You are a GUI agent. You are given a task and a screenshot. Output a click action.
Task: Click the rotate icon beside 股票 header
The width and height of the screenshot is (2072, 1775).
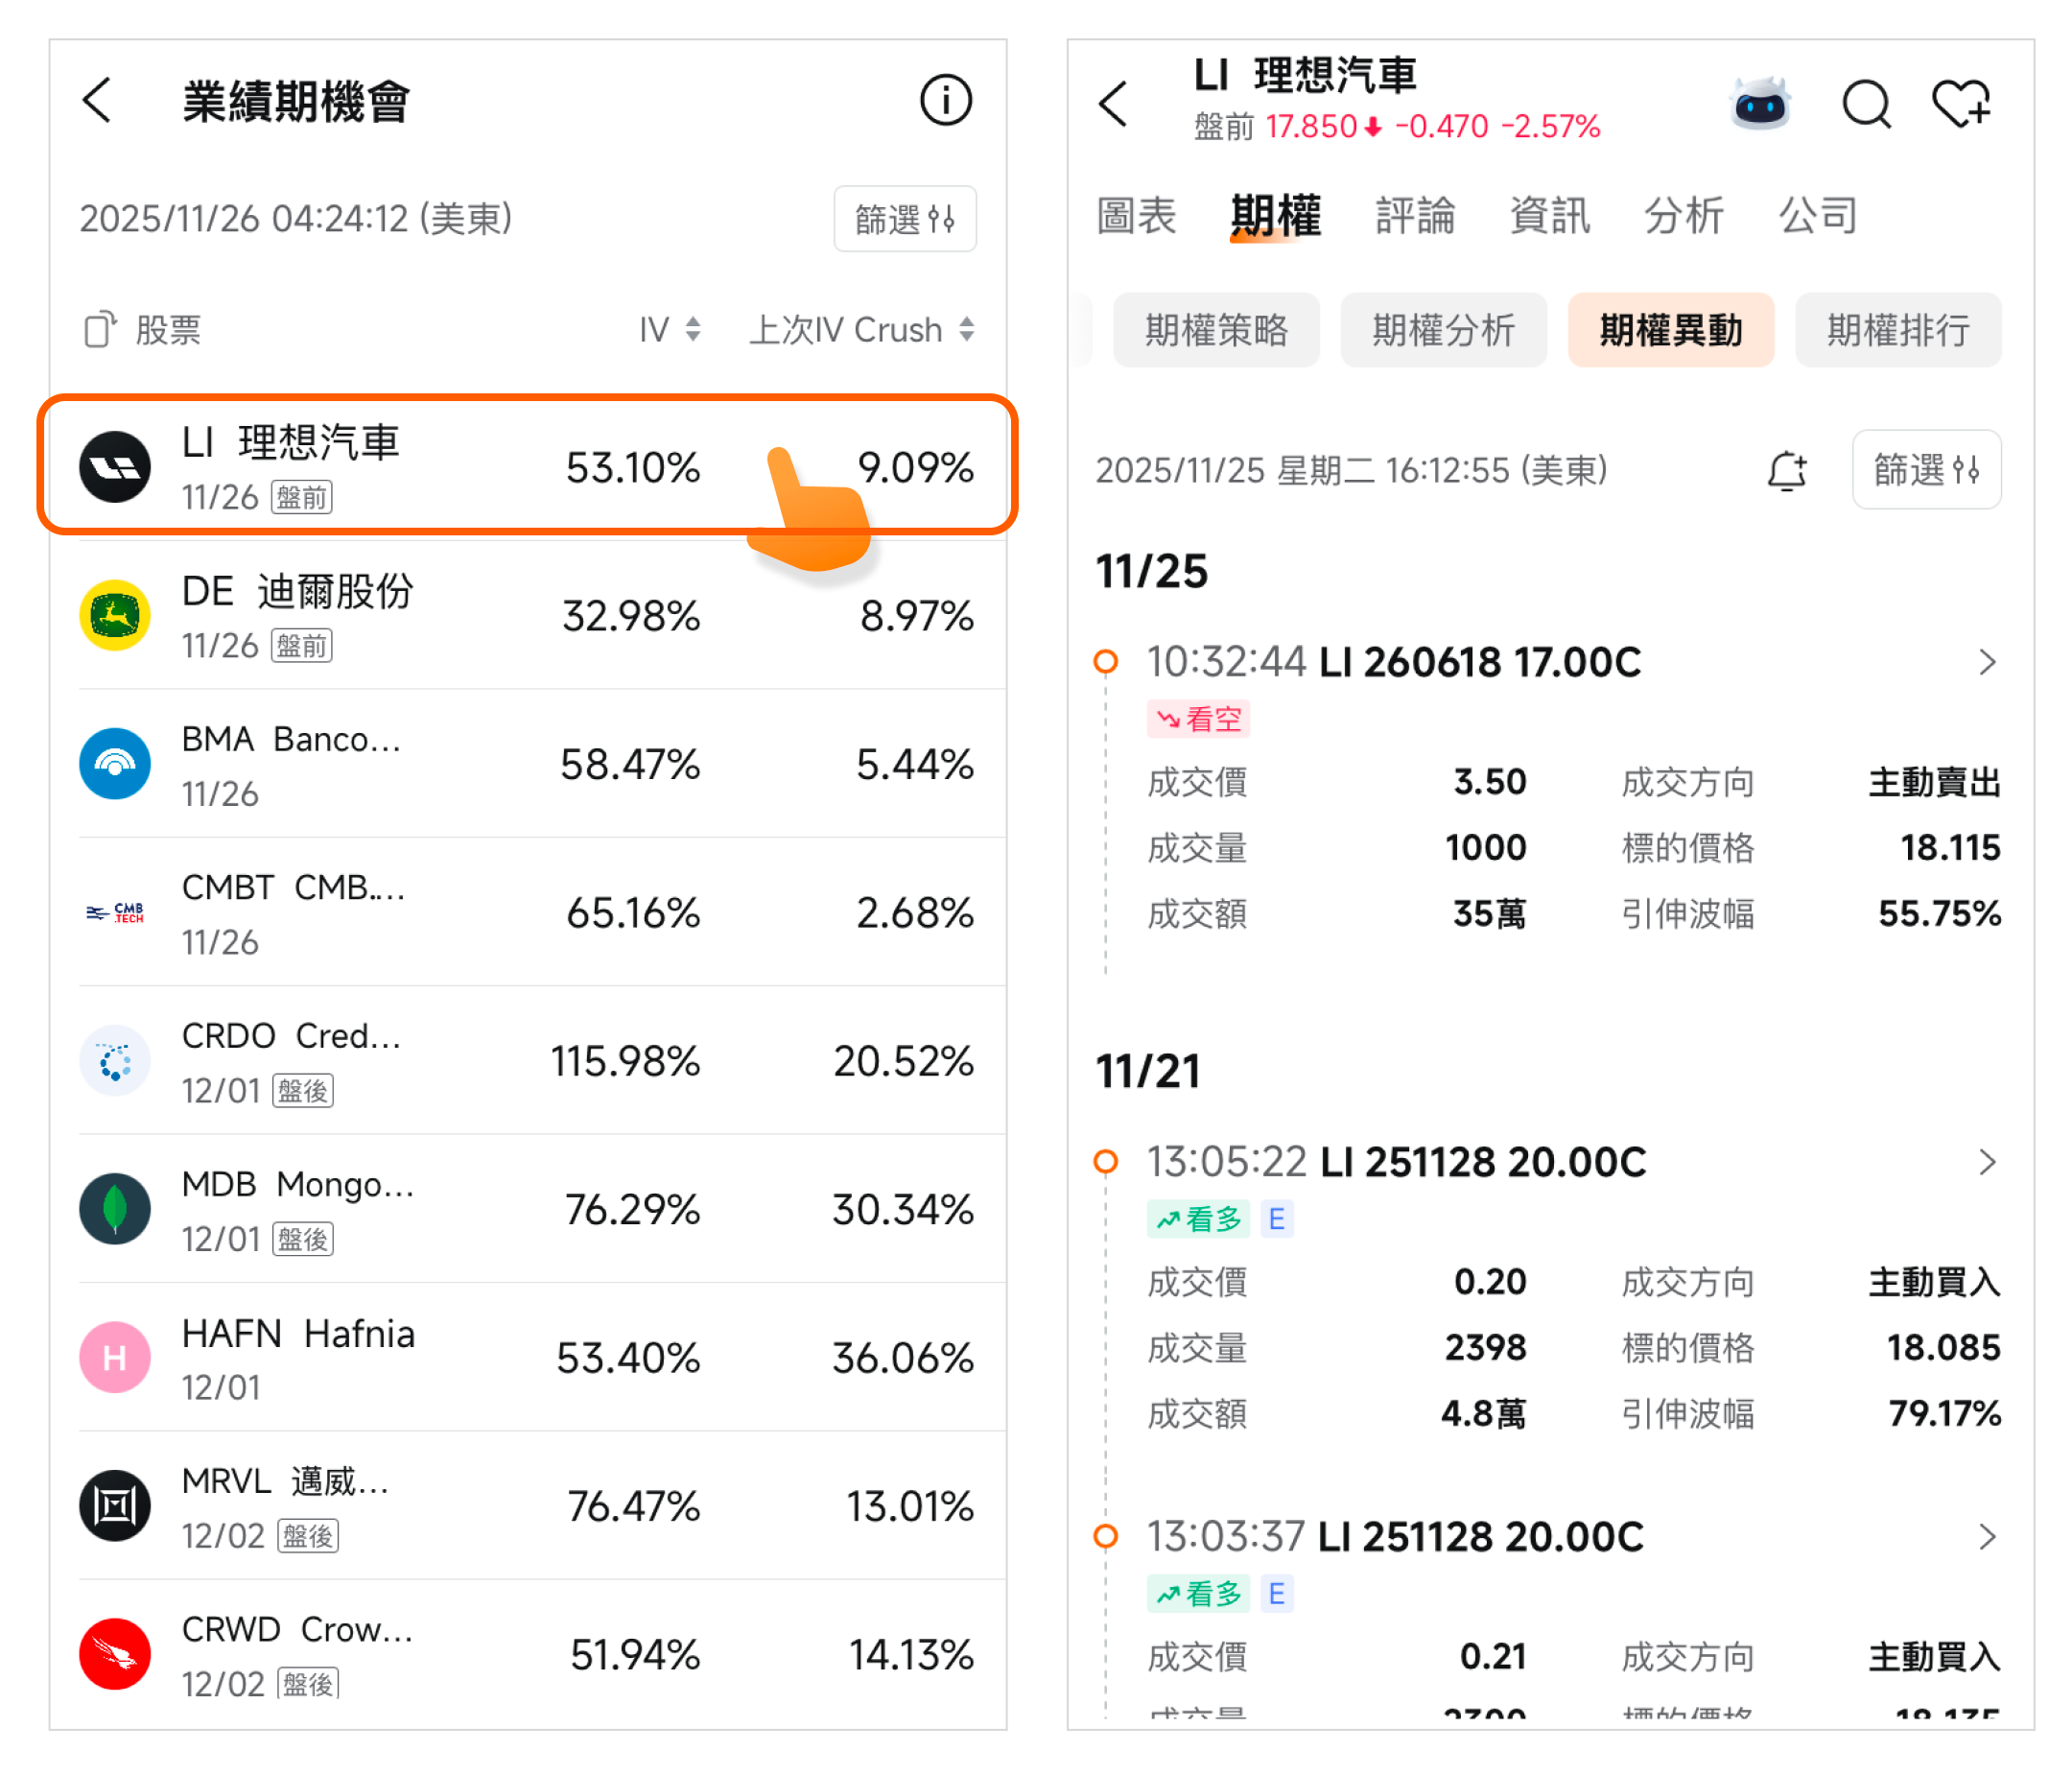point(100,329)
